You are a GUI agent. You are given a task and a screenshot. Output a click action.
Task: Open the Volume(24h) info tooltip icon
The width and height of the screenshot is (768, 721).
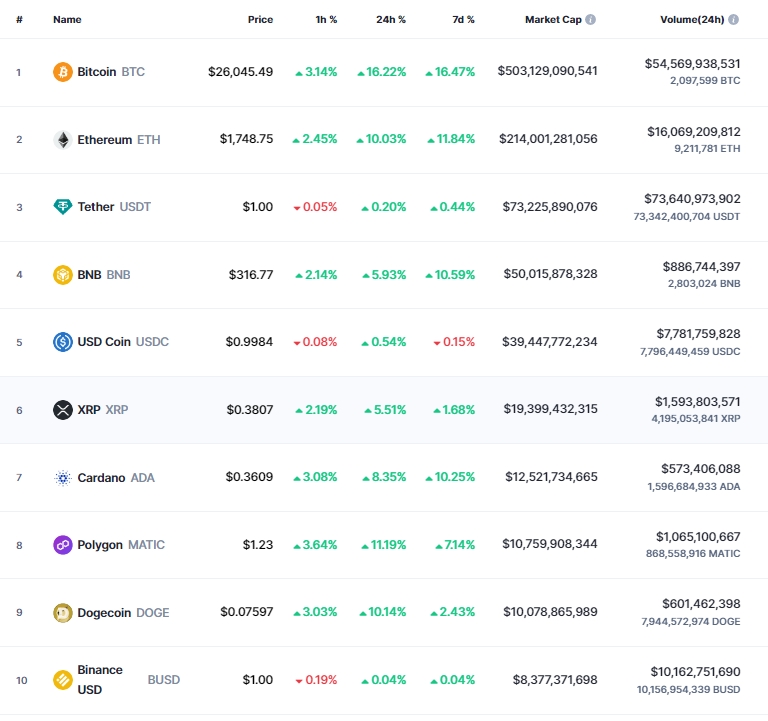tap(733, 20)
